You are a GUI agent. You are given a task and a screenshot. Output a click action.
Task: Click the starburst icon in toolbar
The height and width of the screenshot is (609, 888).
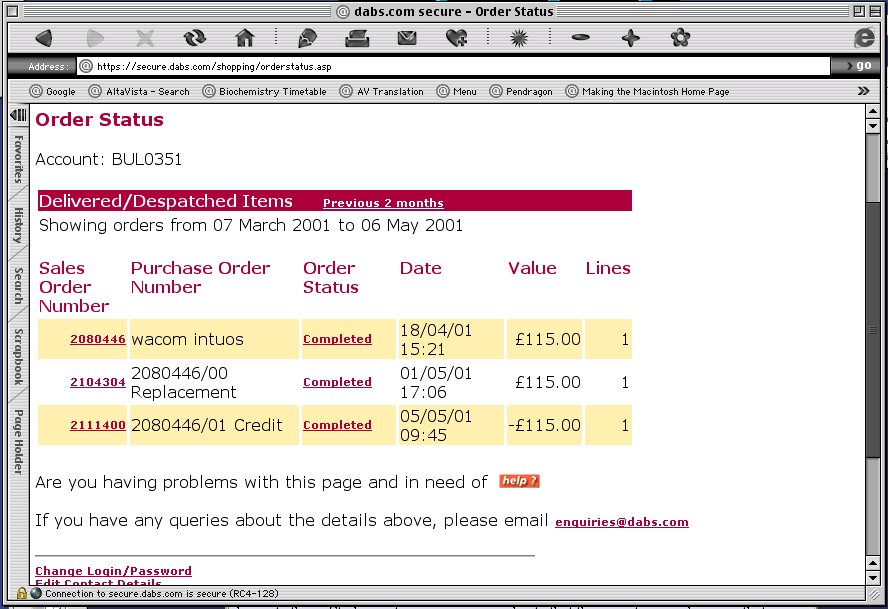click(519, 39)
